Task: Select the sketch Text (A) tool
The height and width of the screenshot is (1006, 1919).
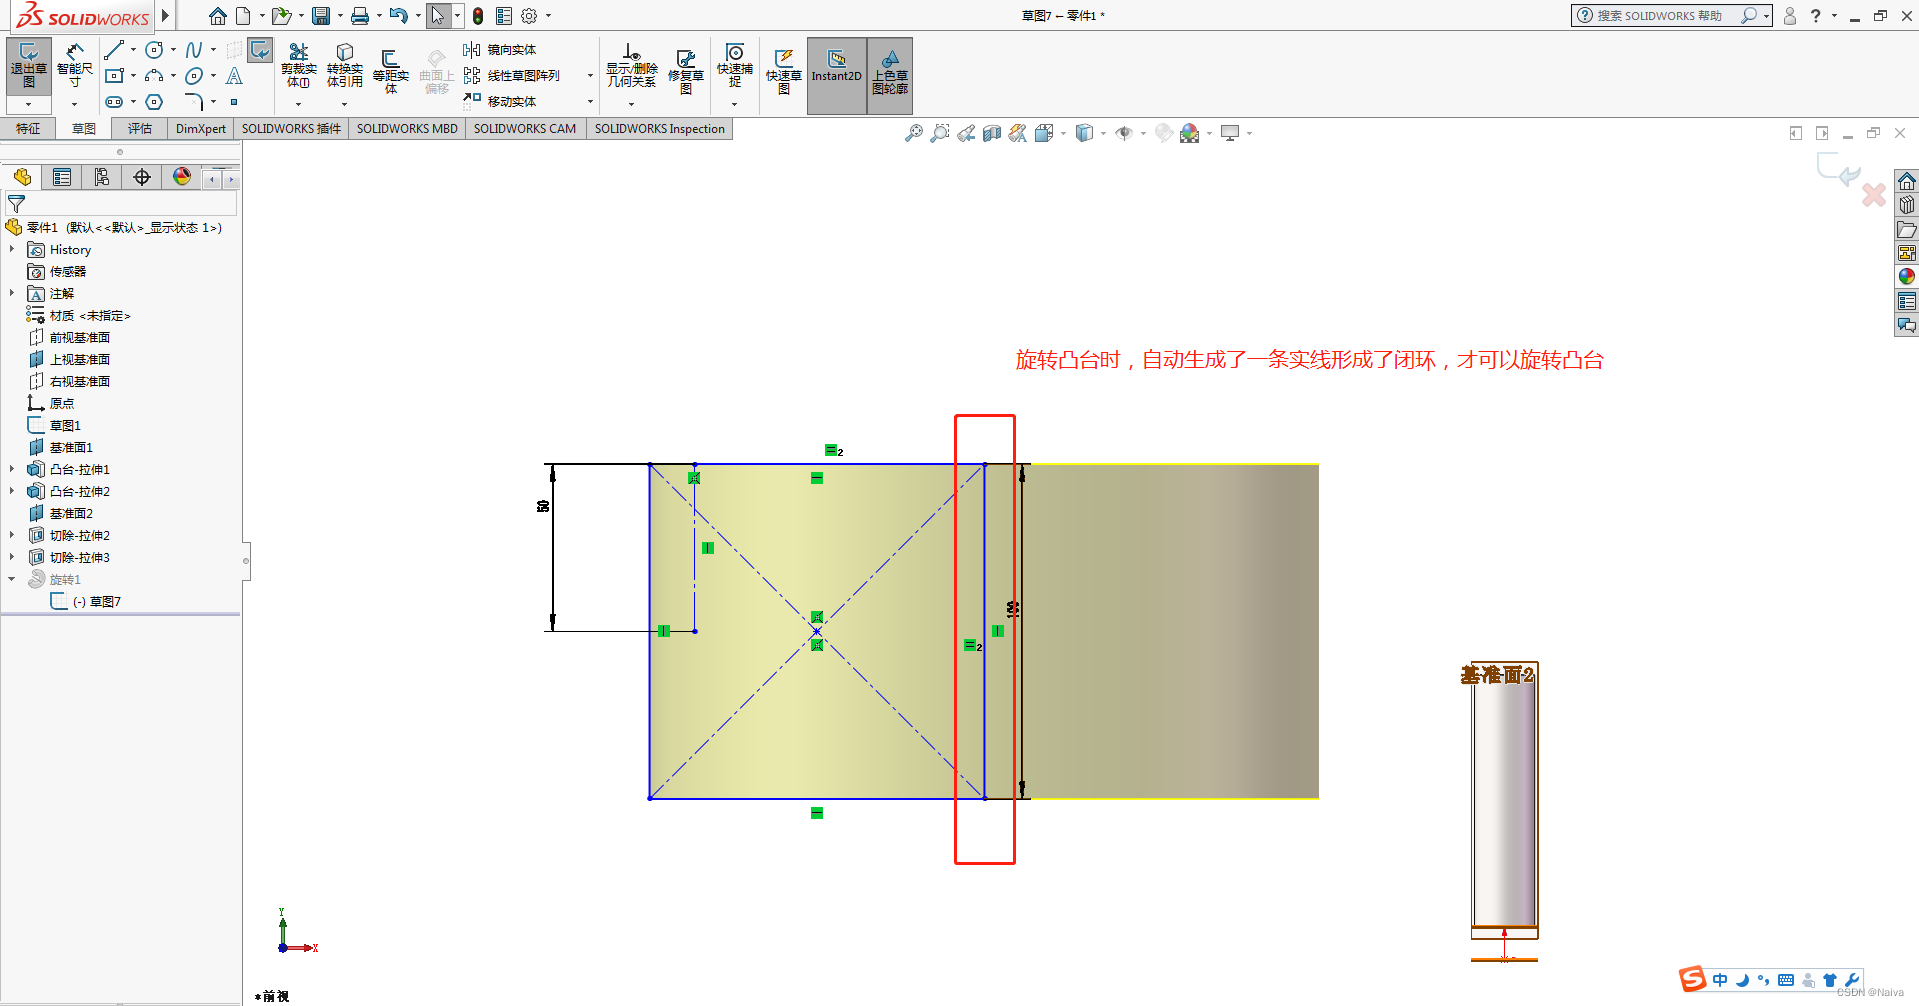Action: 234,76
